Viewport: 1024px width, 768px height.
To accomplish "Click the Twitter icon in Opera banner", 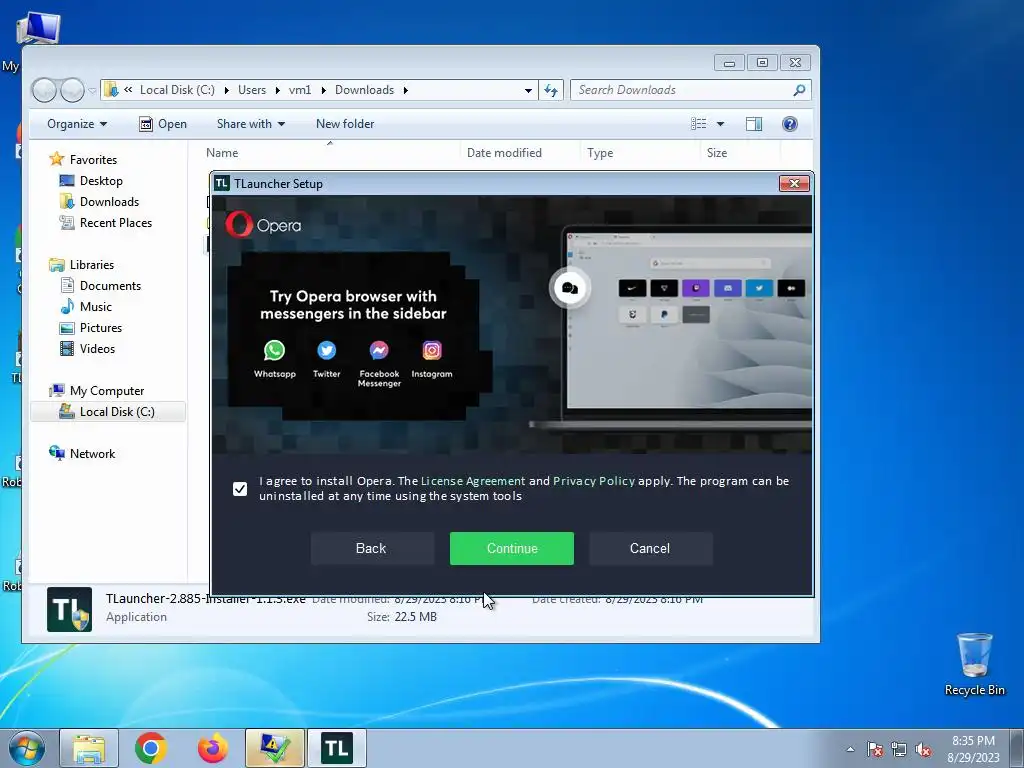I will [327, 351].
